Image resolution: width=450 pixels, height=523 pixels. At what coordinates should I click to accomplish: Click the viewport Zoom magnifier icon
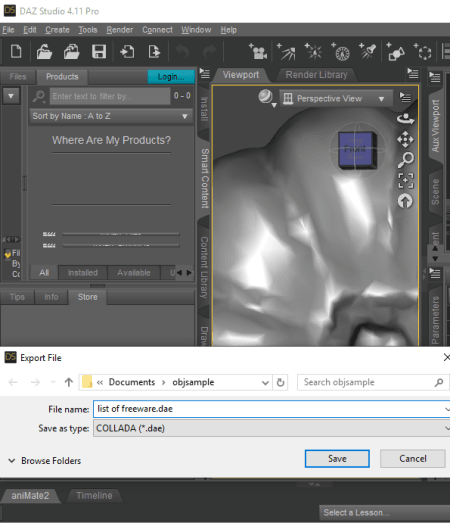coord(406,160)
